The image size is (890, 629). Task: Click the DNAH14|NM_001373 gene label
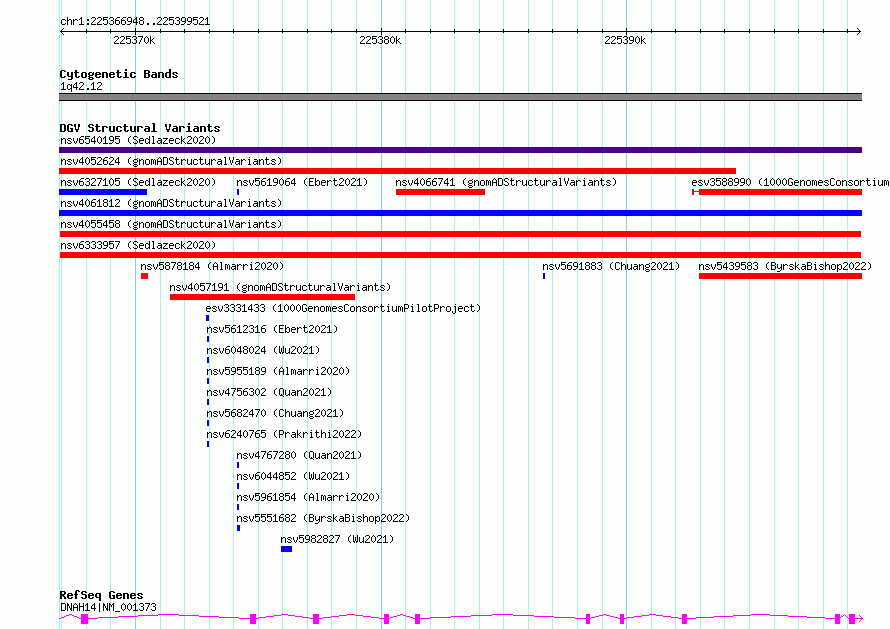click(108, 607)
